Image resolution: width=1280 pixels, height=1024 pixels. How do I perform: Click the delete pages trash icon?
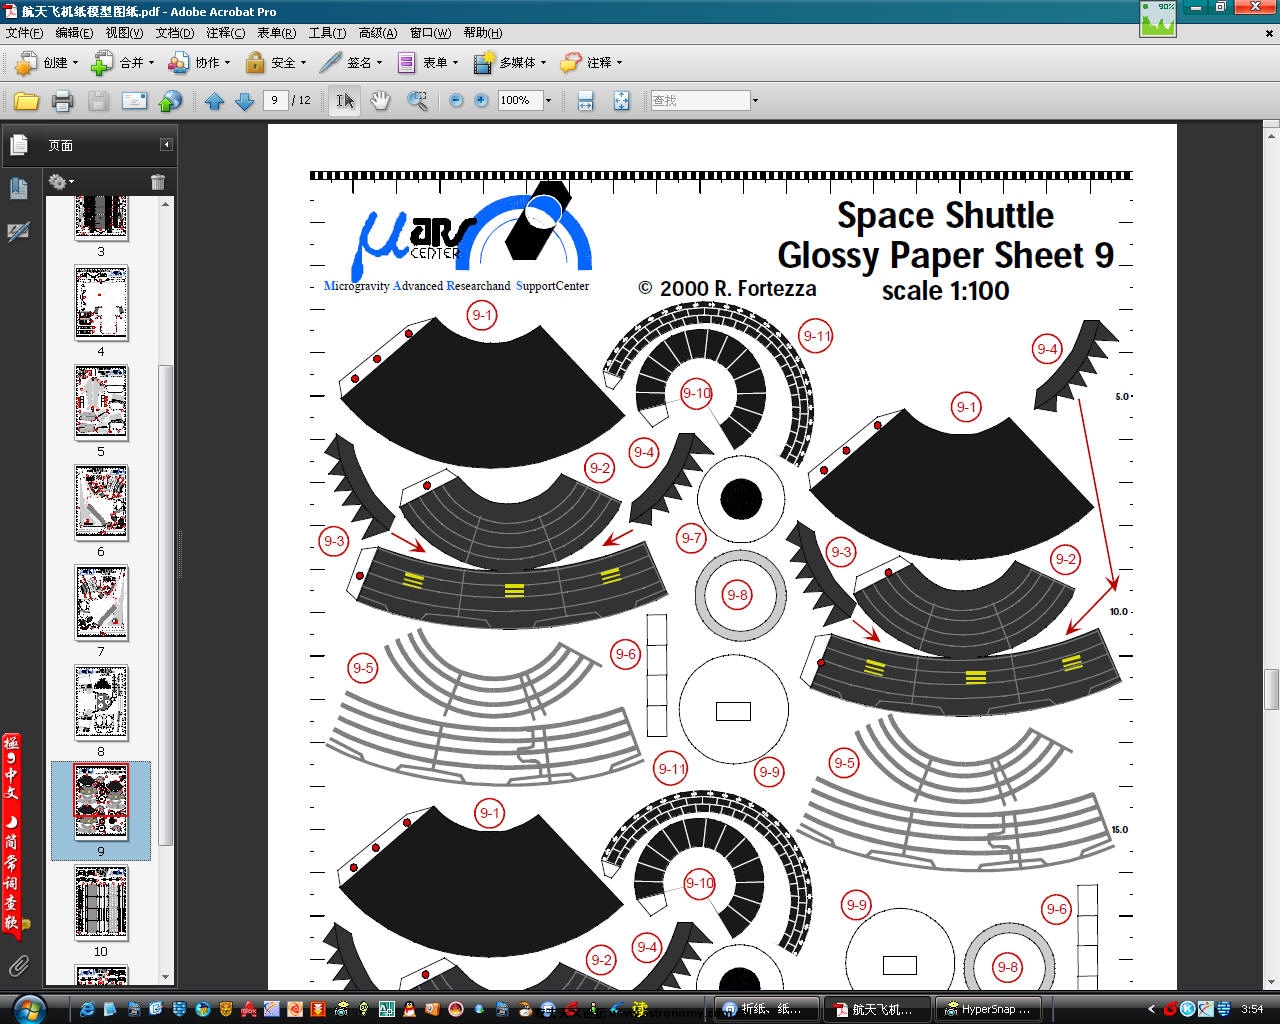[x=158, y=181]
